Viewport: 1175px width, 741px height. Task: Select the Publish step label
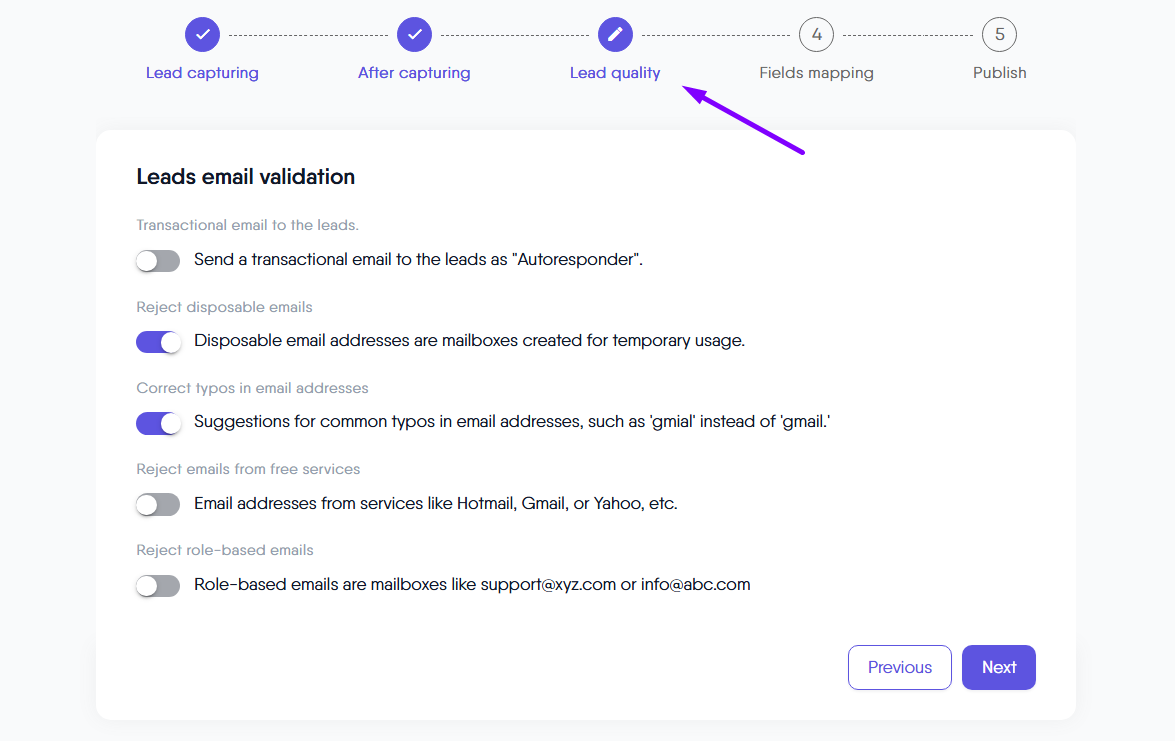click(x=999, y=73)
